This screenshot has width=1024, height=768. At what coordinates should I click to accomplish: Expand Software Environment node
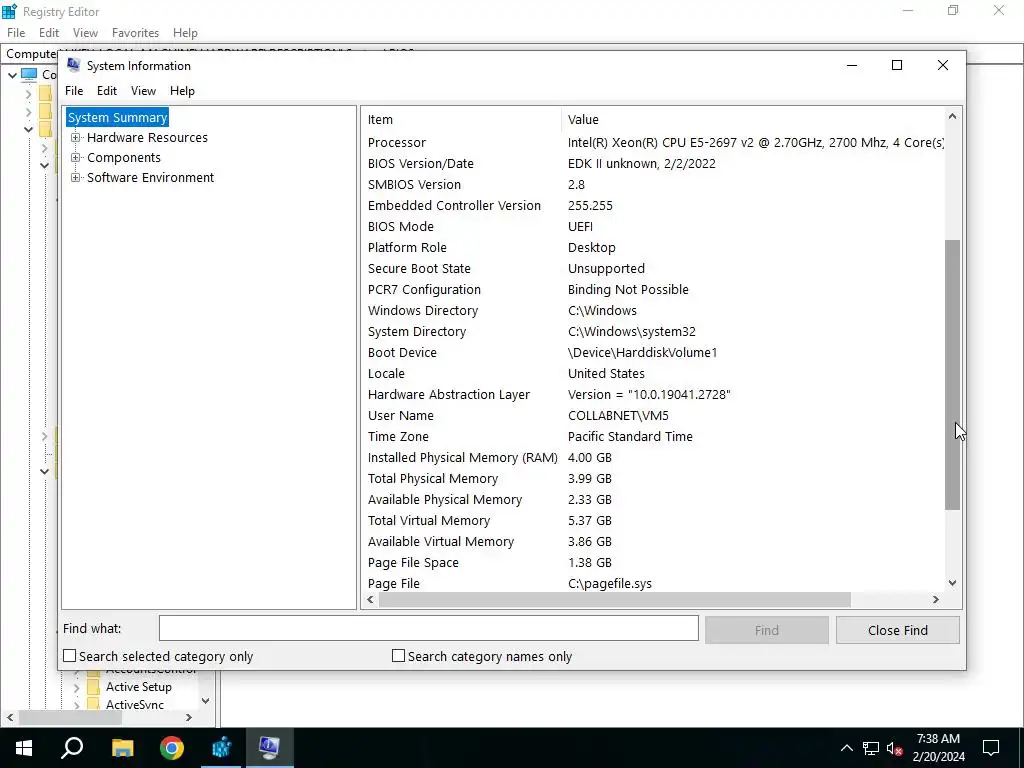(76, 178)
